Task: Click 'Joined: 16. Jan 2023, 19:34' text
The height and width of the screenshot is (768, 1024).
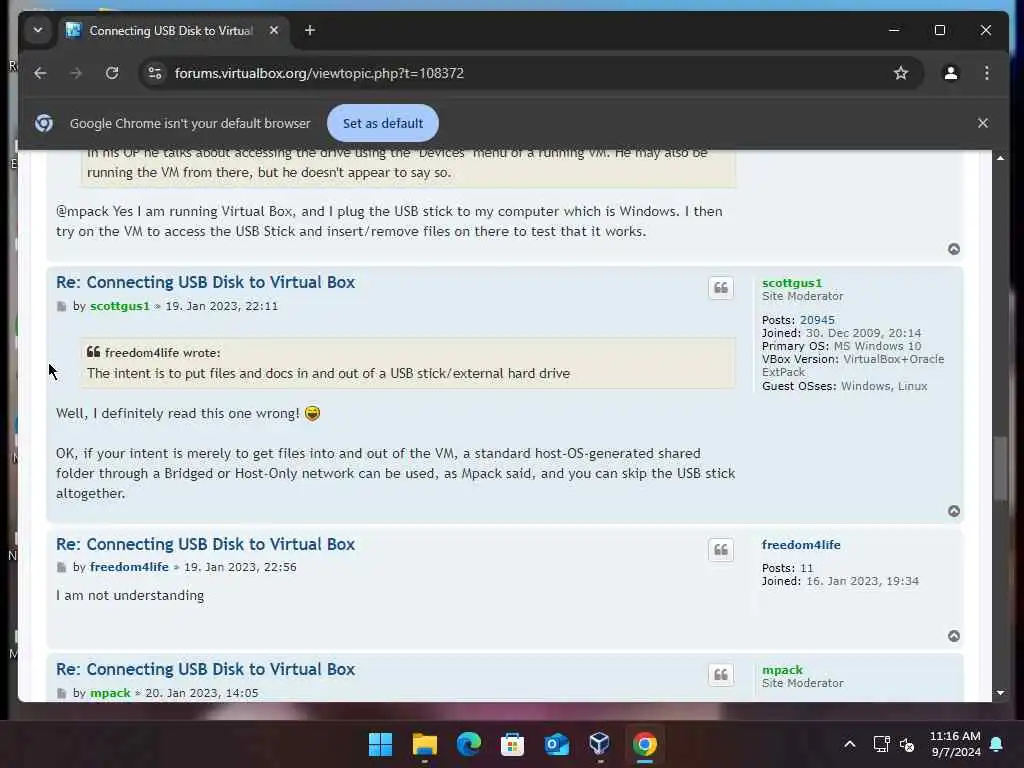Action: click(x=840, y=581)
